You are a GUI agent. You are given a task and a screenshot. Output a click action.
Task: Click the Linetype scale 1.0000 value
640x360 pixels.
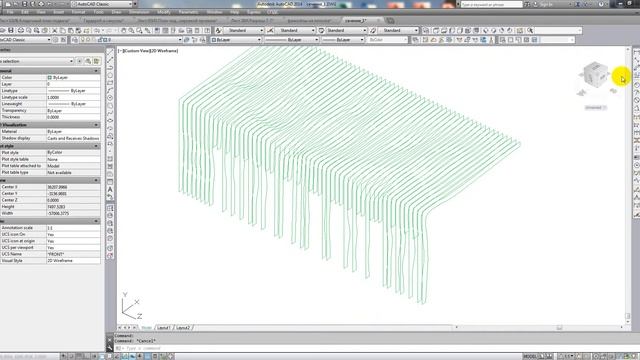pos(73,97)
